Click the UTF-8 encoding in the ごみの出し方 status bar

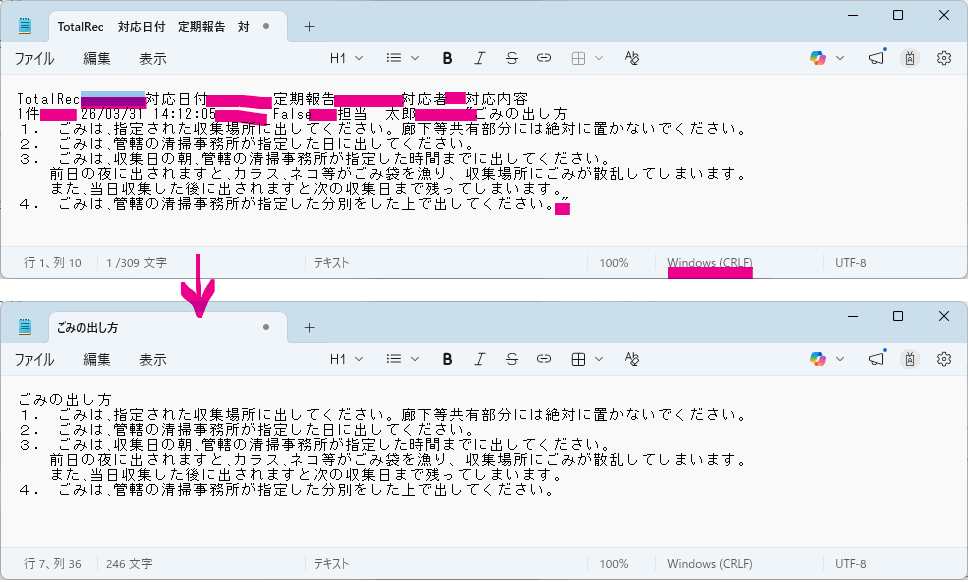pos(850,563)
